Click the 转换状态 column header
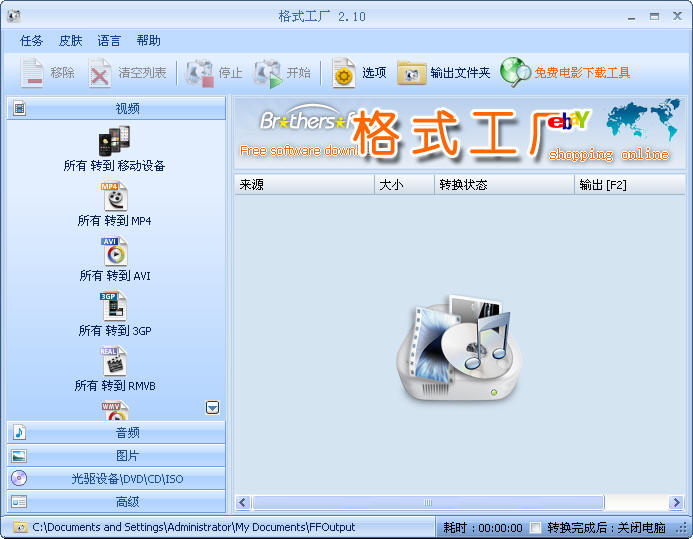Image resolution: width=693 pixels, height=539 pixels. [504, 185]
